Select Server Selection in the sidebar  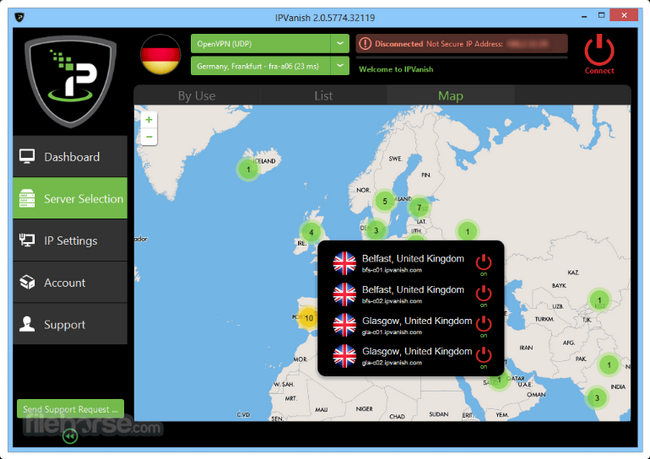pyautogui.click(x=70, y=198)
